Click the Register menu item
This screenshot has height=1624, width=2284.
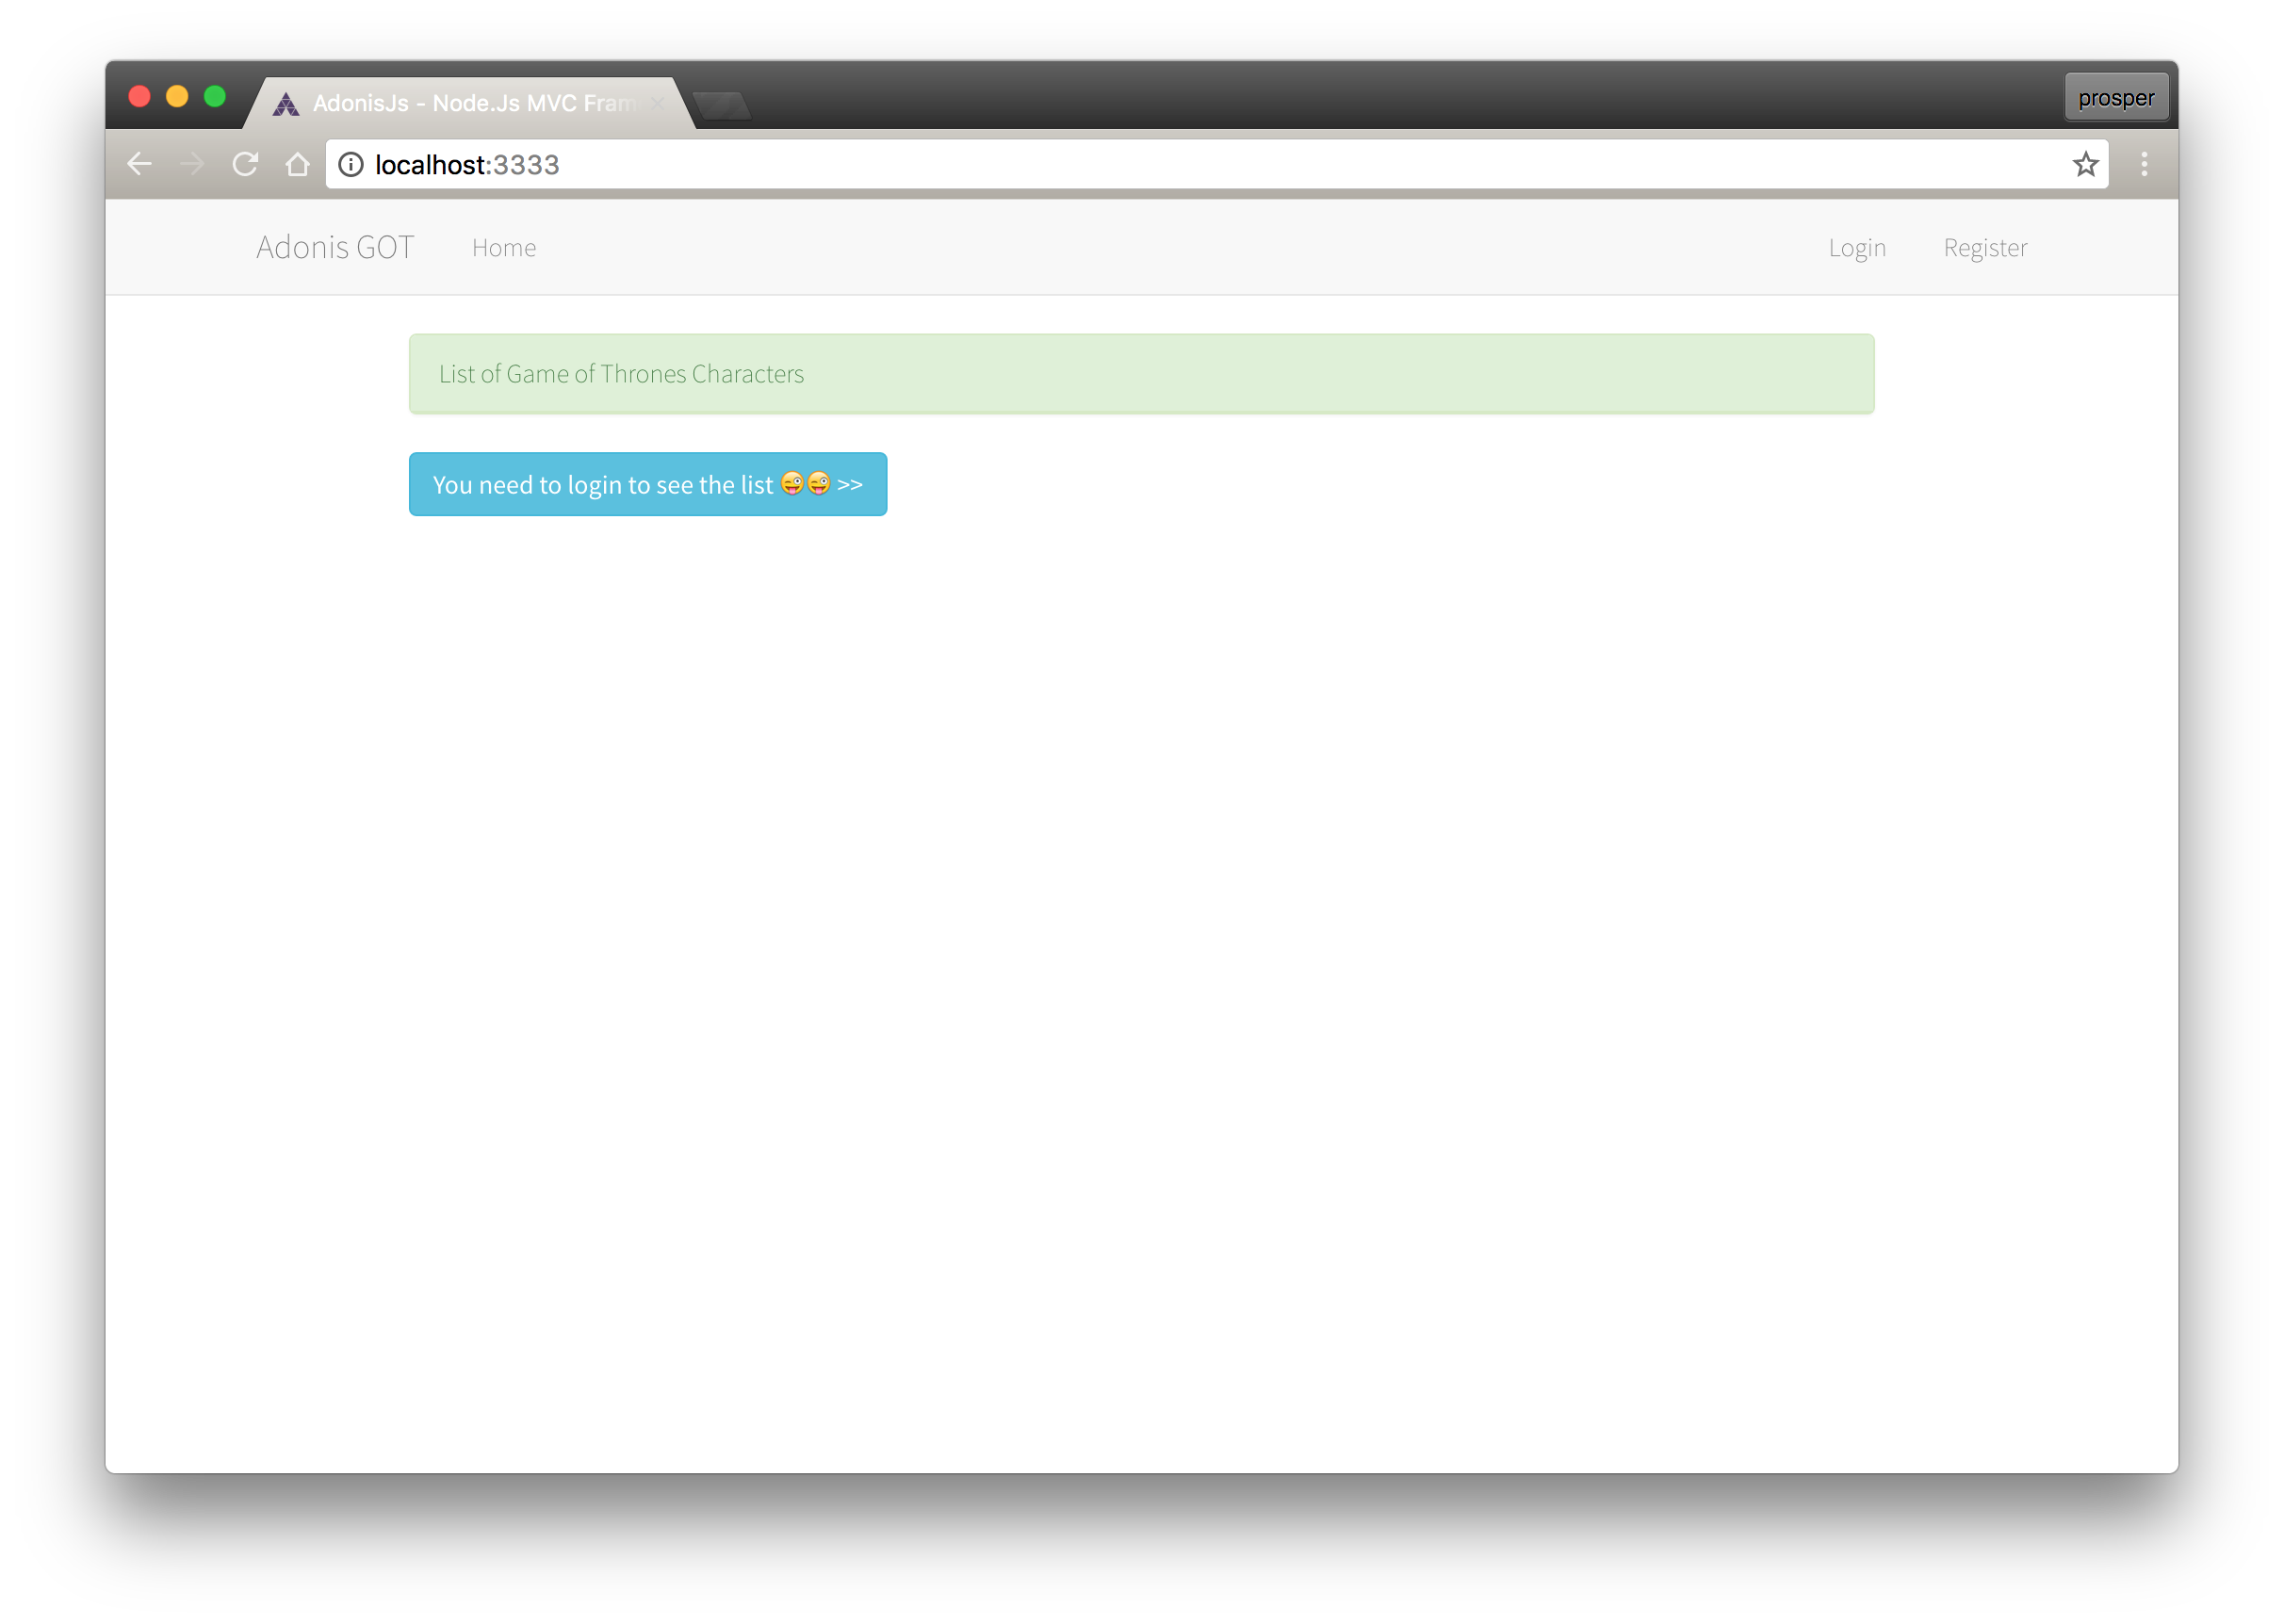pyautogui.click(x=1983, y=246)
